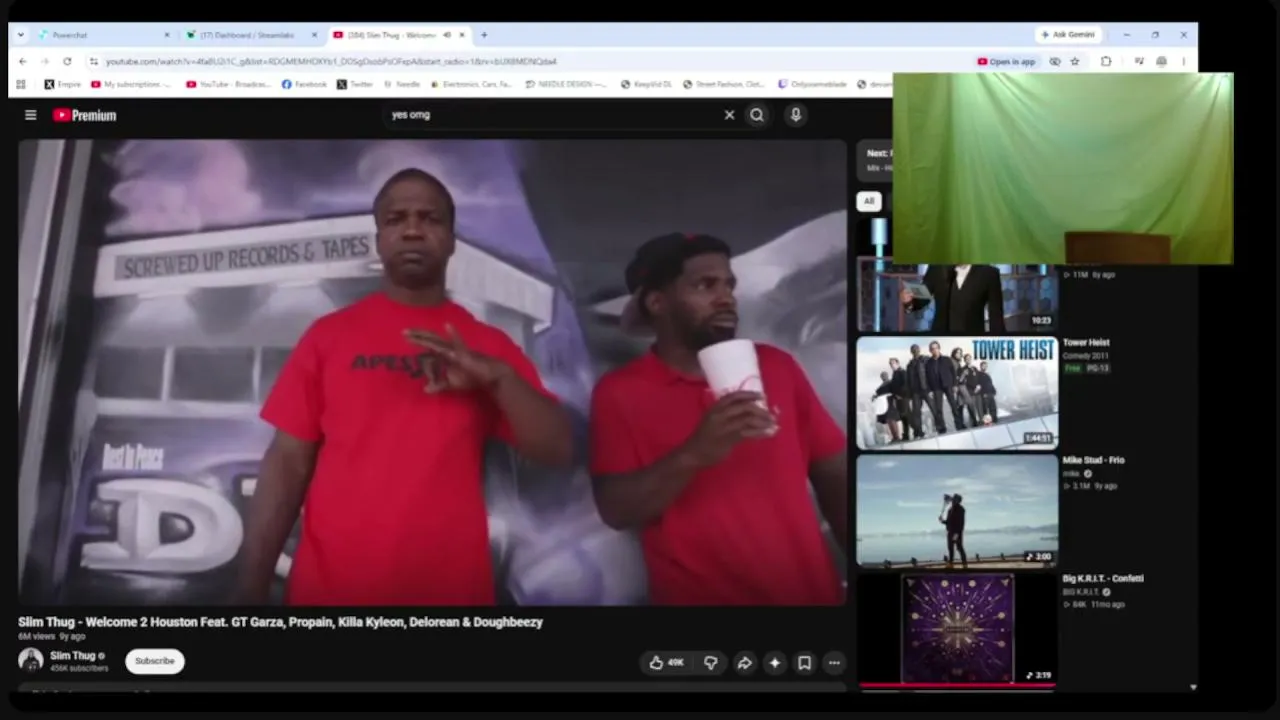Close the Streamlabs Dashboard tab
The height and width of the screenshot is (720, 1280).
(314, 35)
